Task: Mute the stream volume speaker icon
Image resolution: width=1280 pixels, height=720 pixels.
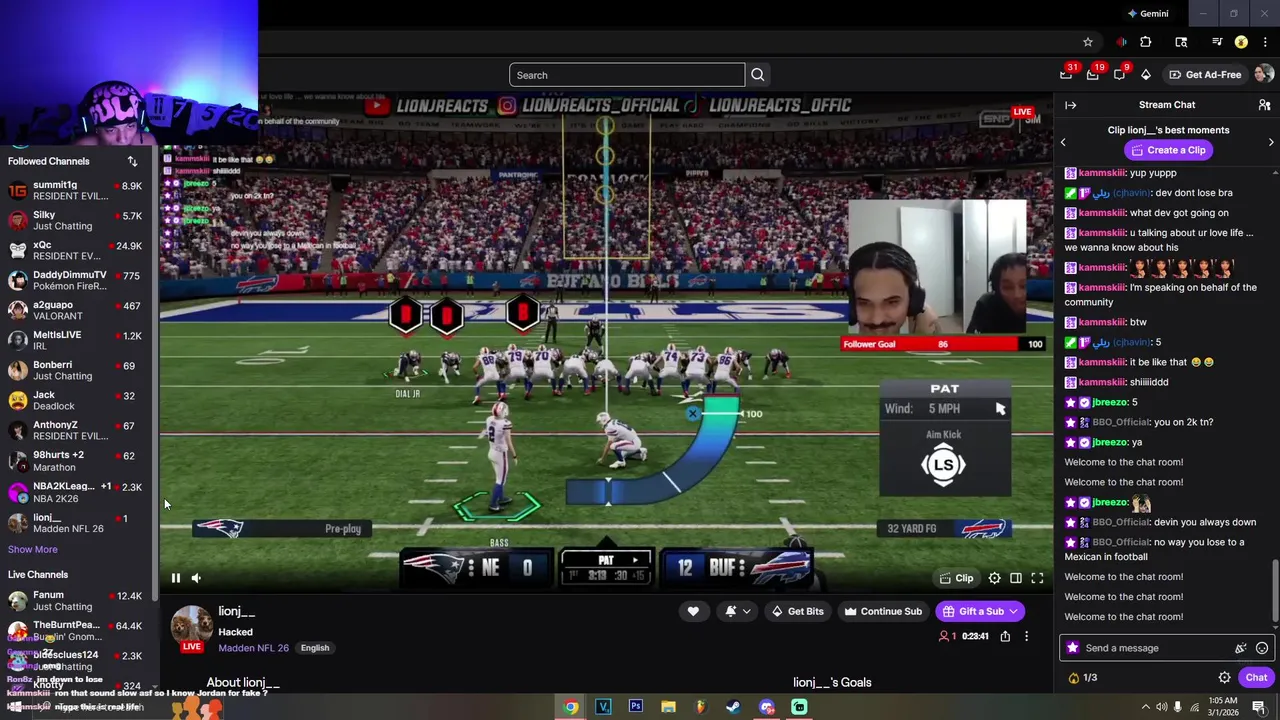Action: [x=196, y=578]
